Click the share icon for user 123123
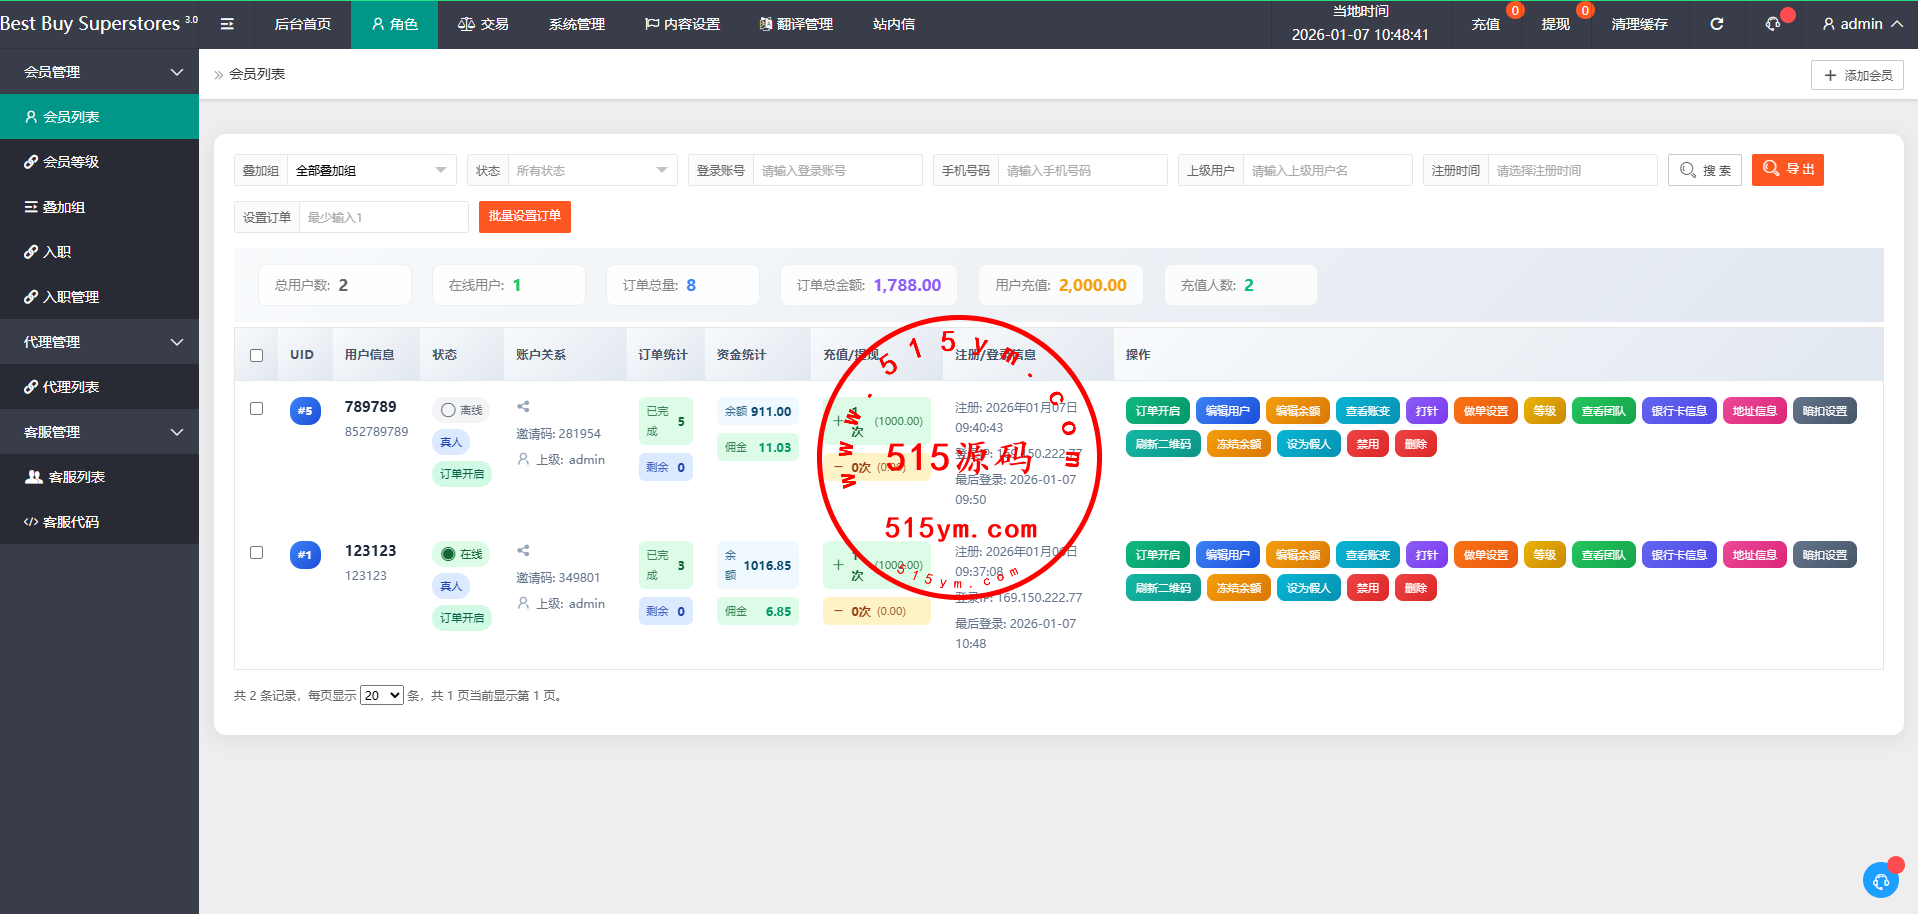 (523, 551)
